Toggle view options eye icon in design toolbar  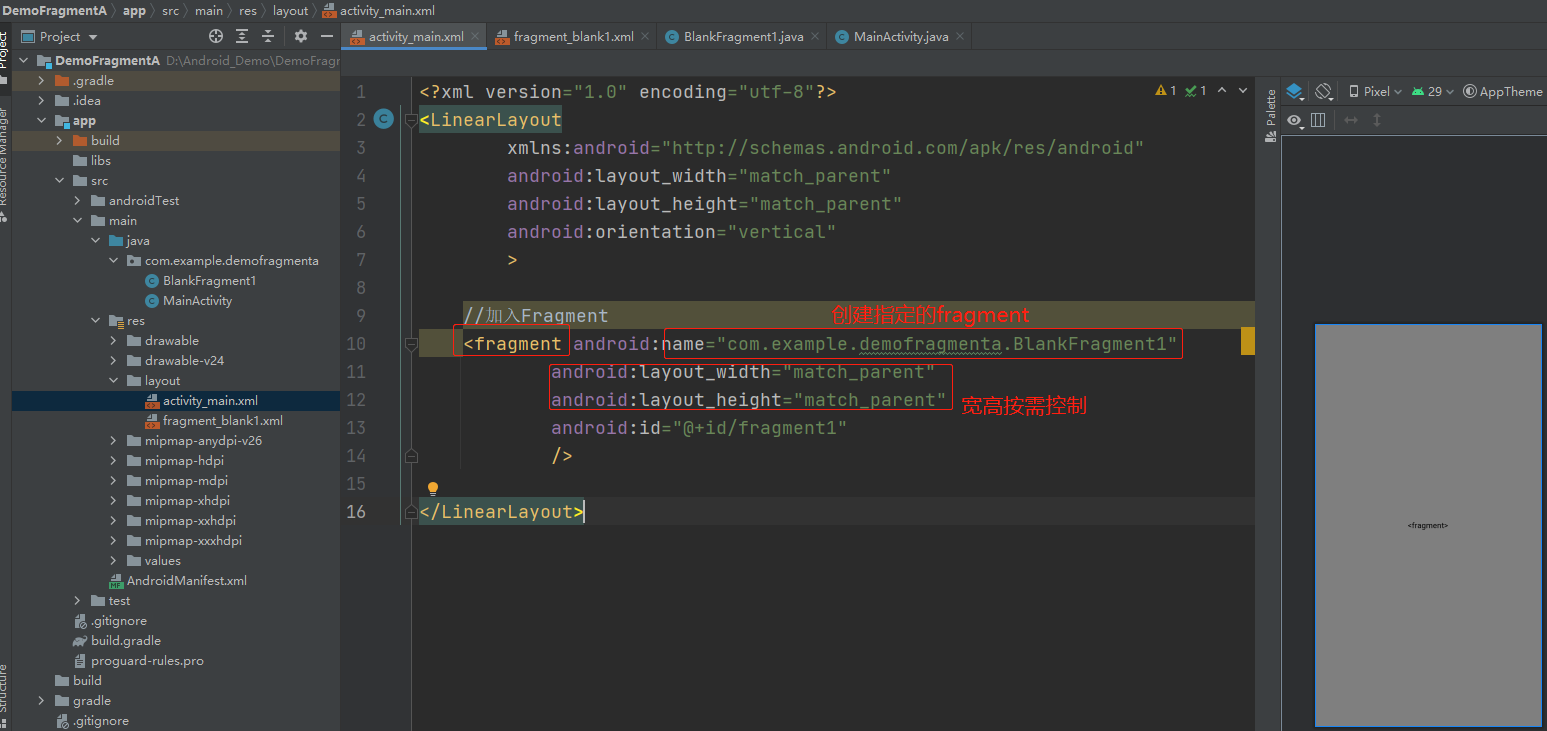pyautogui.click(x=1295, y=120)
